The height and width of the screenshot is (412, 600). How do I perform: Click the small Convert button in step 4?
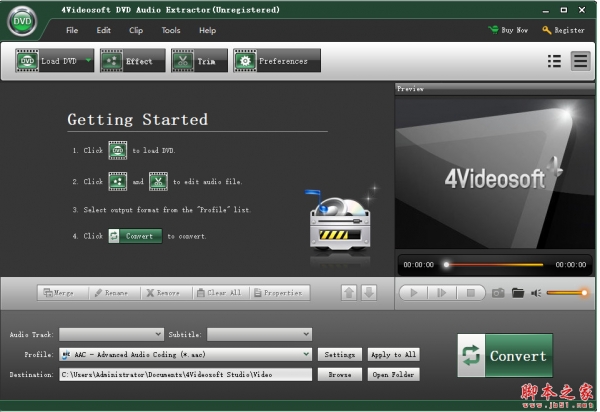pos(135,236)
